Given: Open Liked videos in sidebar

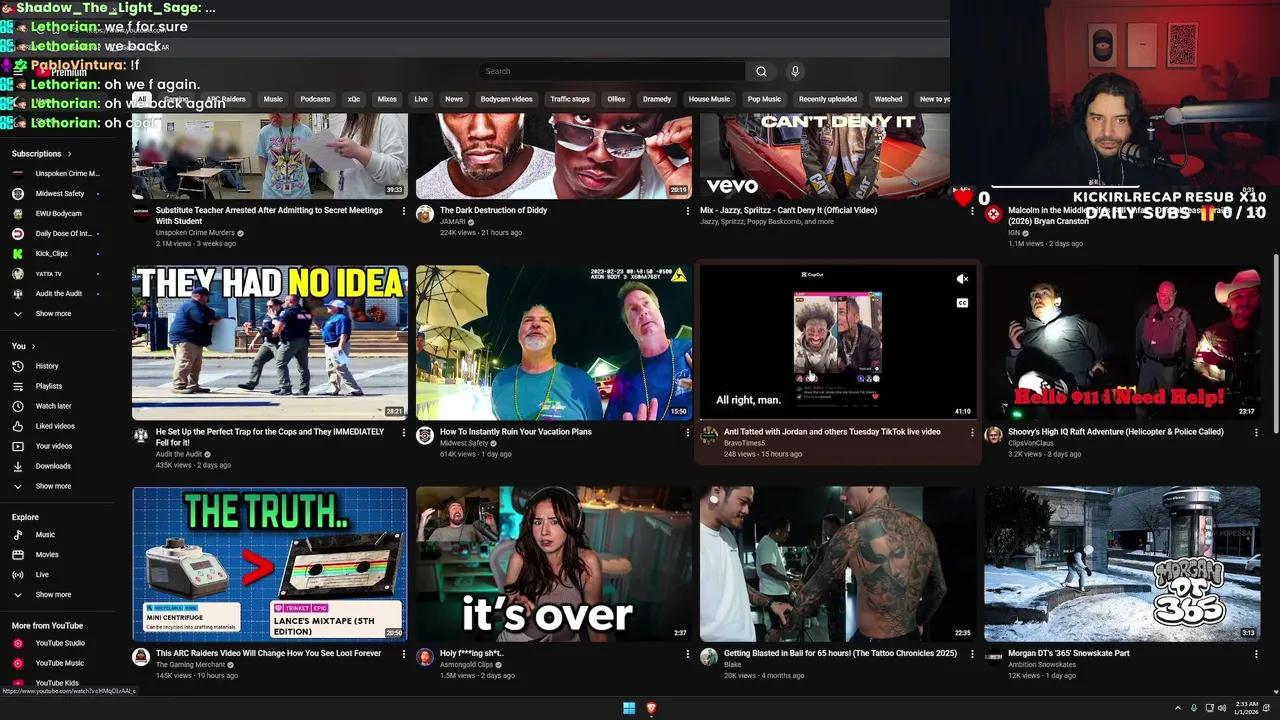Looking at the screenshot, I should coord(55,426).
